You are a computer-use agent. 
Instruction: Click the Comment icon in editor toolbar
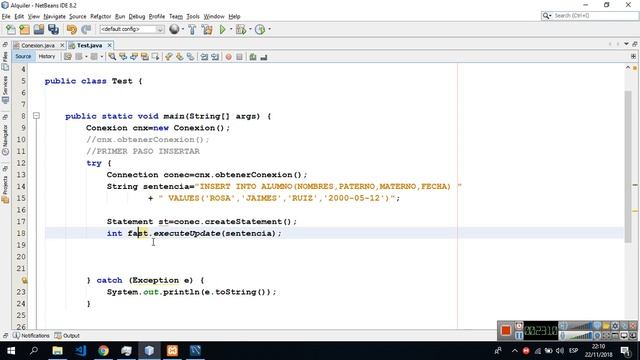click(x=253, y=57)
